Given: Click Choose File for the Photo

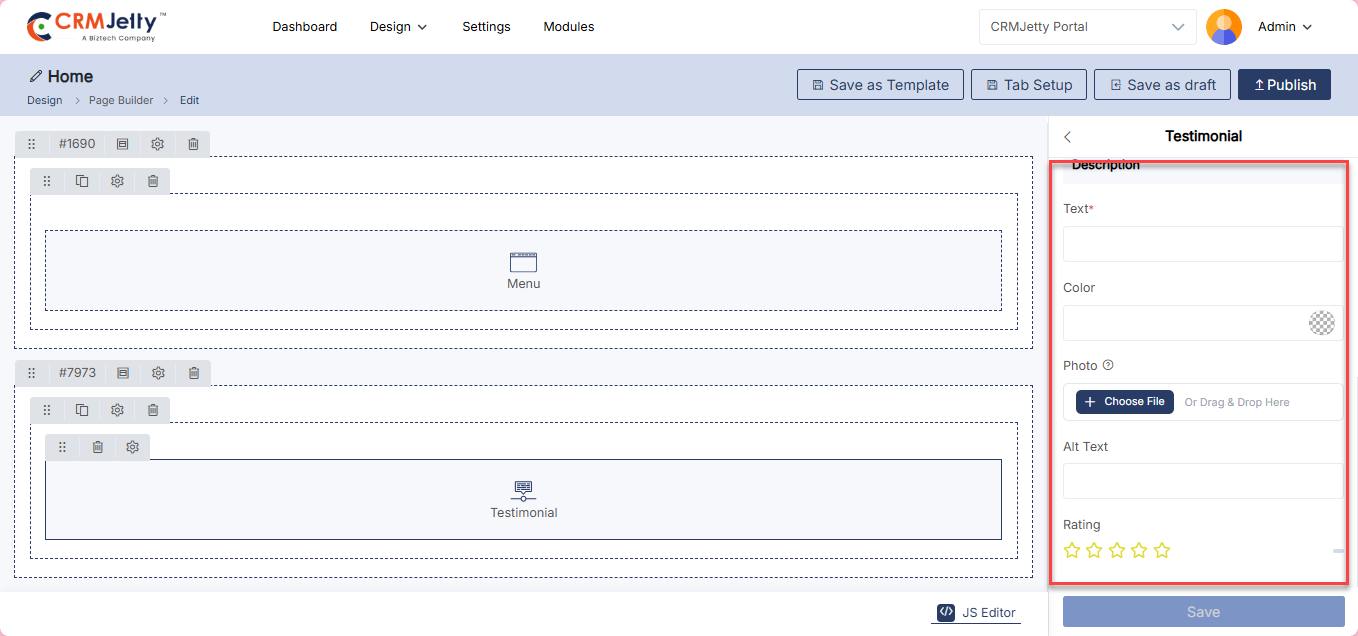Looking at the screenshot, I should (x=1124, y=402).
